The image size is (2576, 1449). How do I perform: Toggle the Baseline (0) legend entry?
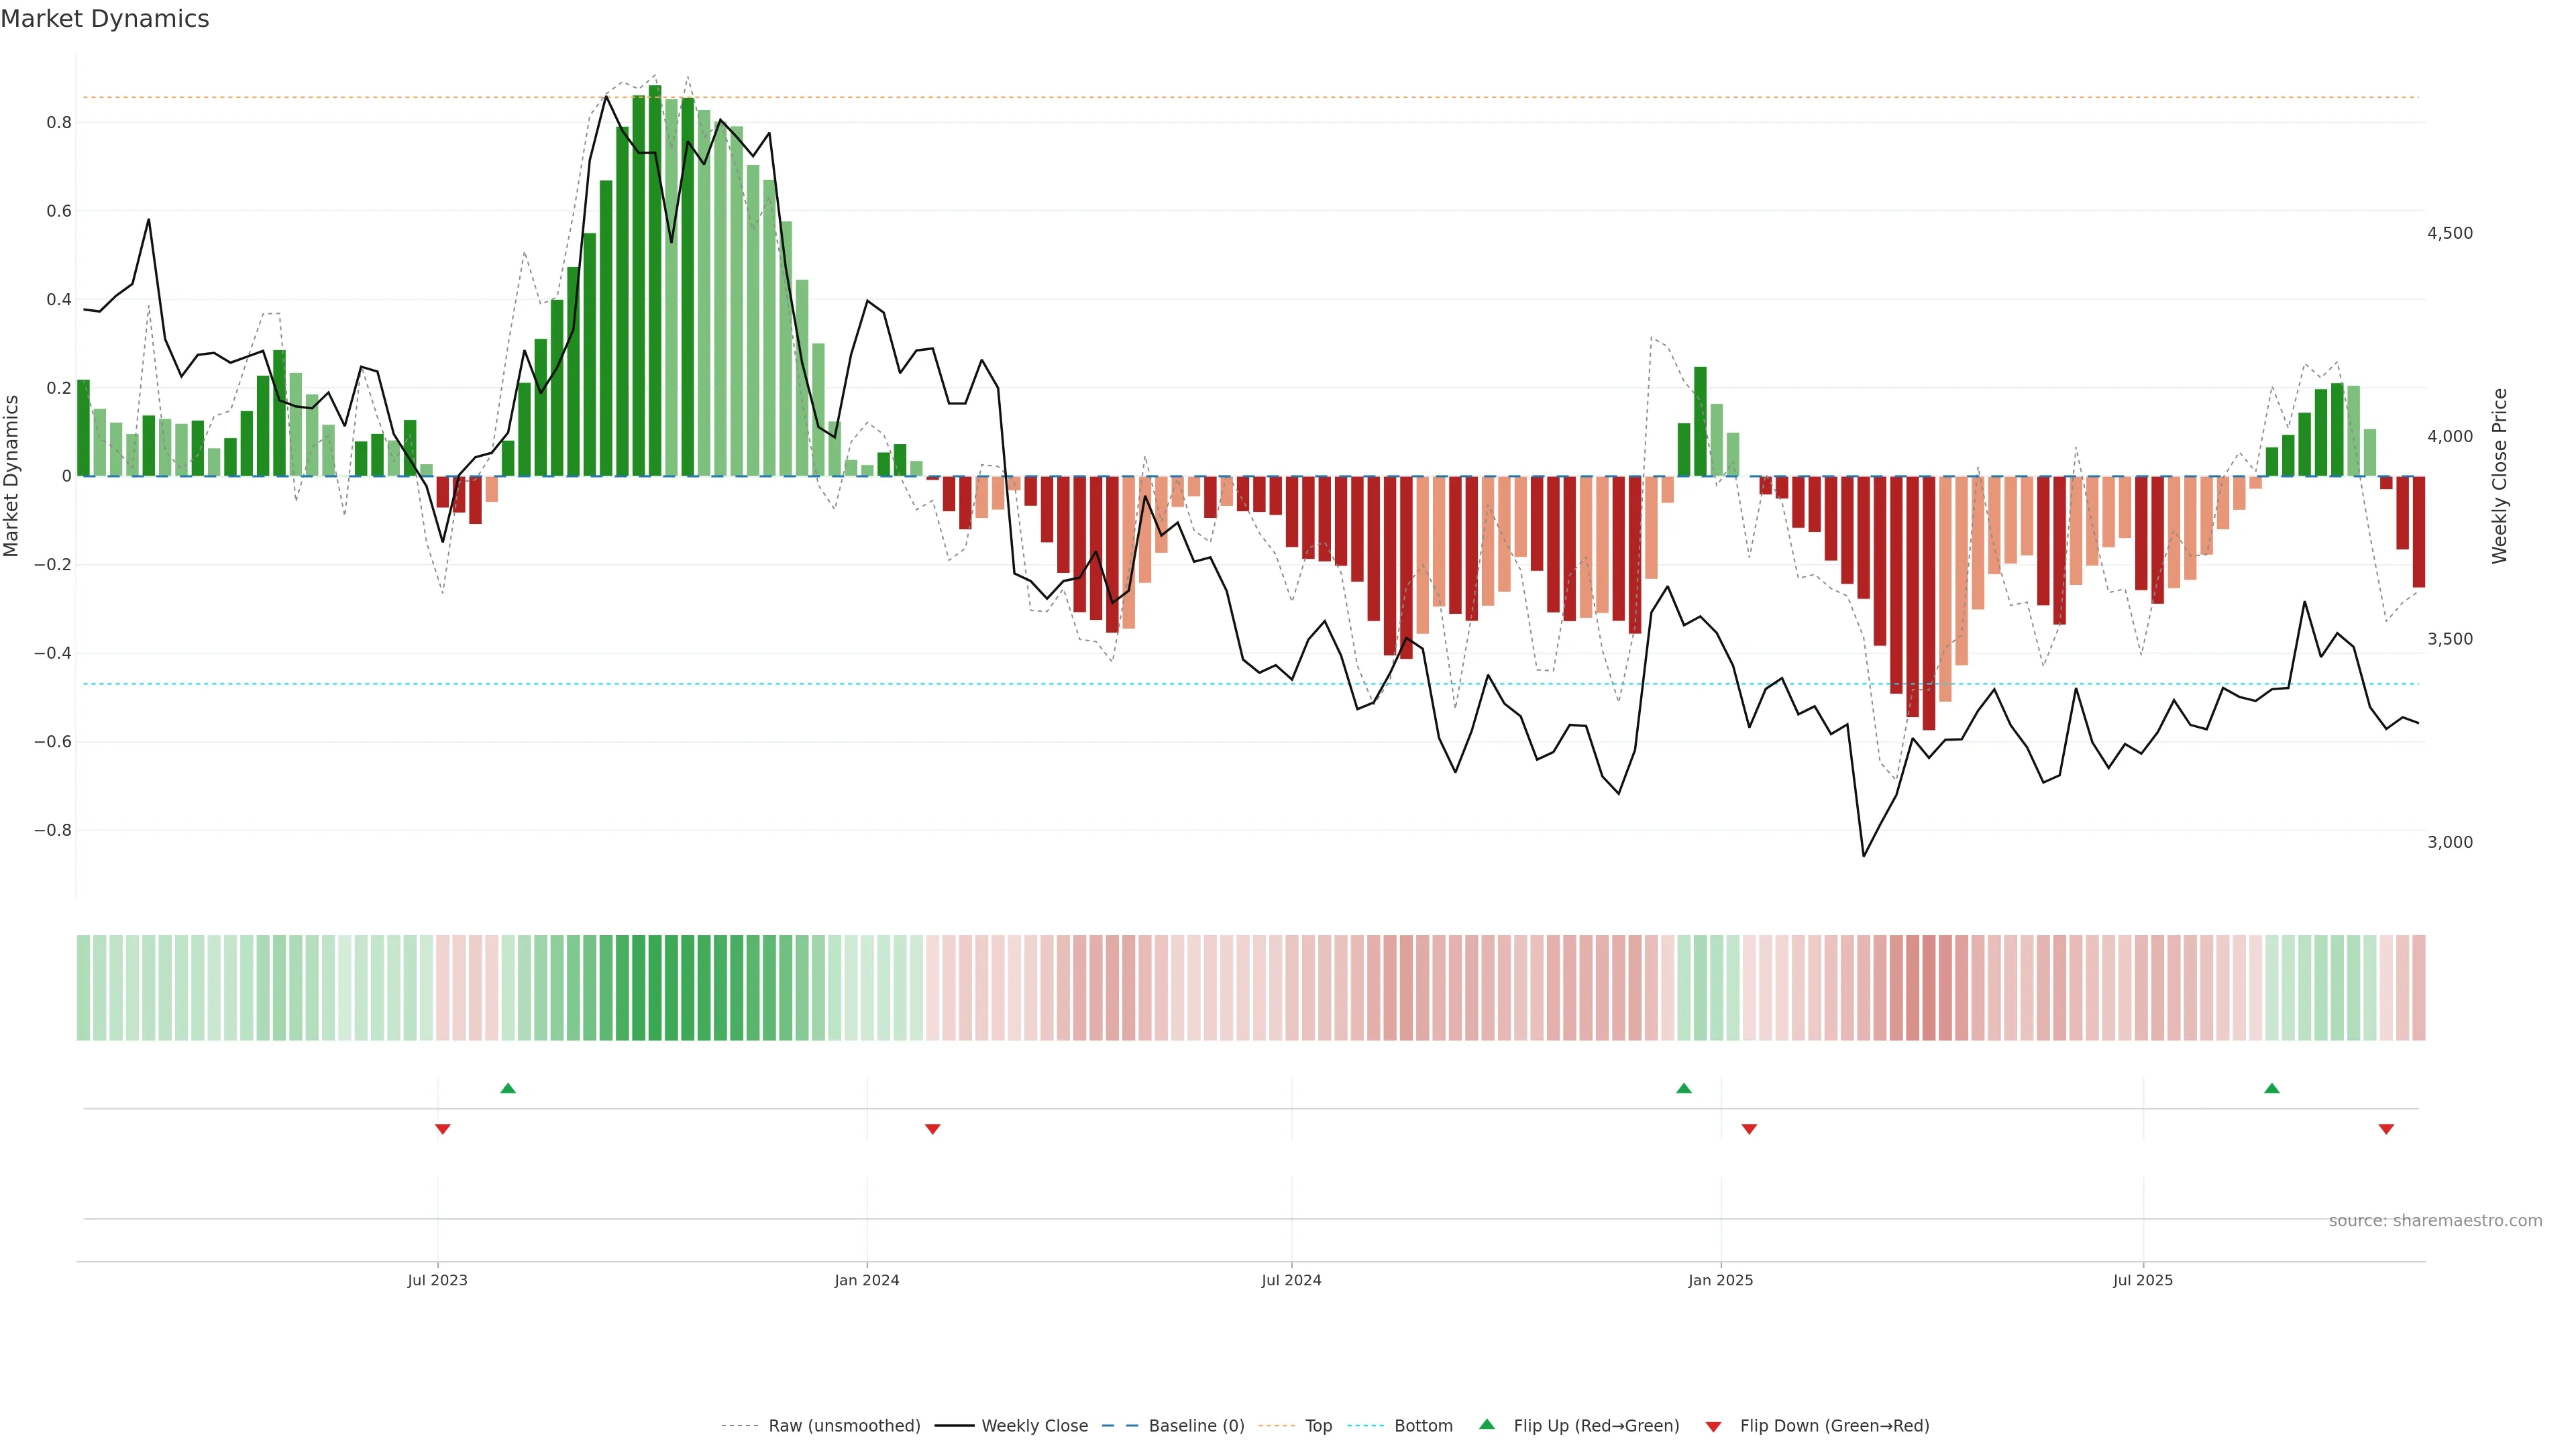1196,1426
